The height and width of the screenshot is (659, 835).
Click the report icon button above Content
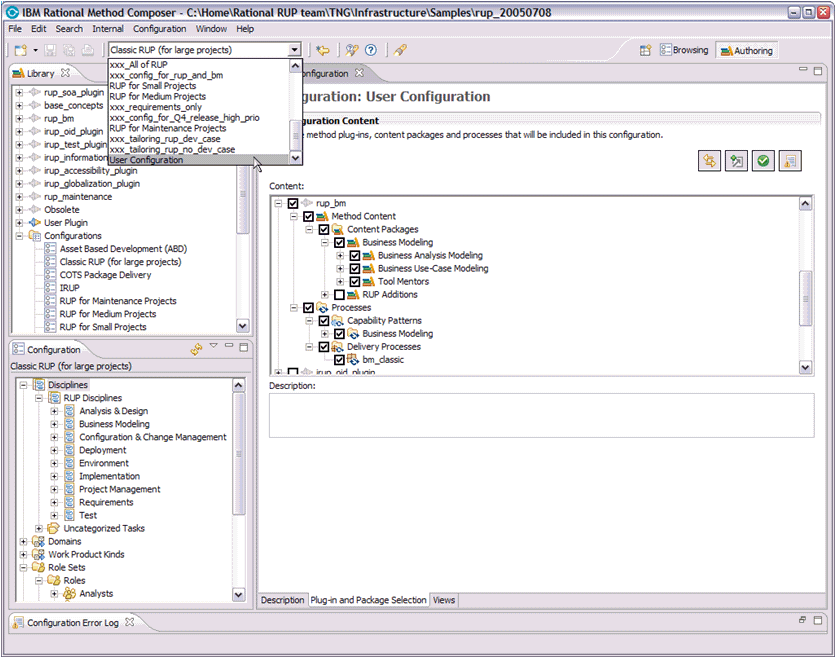(790, 161)
